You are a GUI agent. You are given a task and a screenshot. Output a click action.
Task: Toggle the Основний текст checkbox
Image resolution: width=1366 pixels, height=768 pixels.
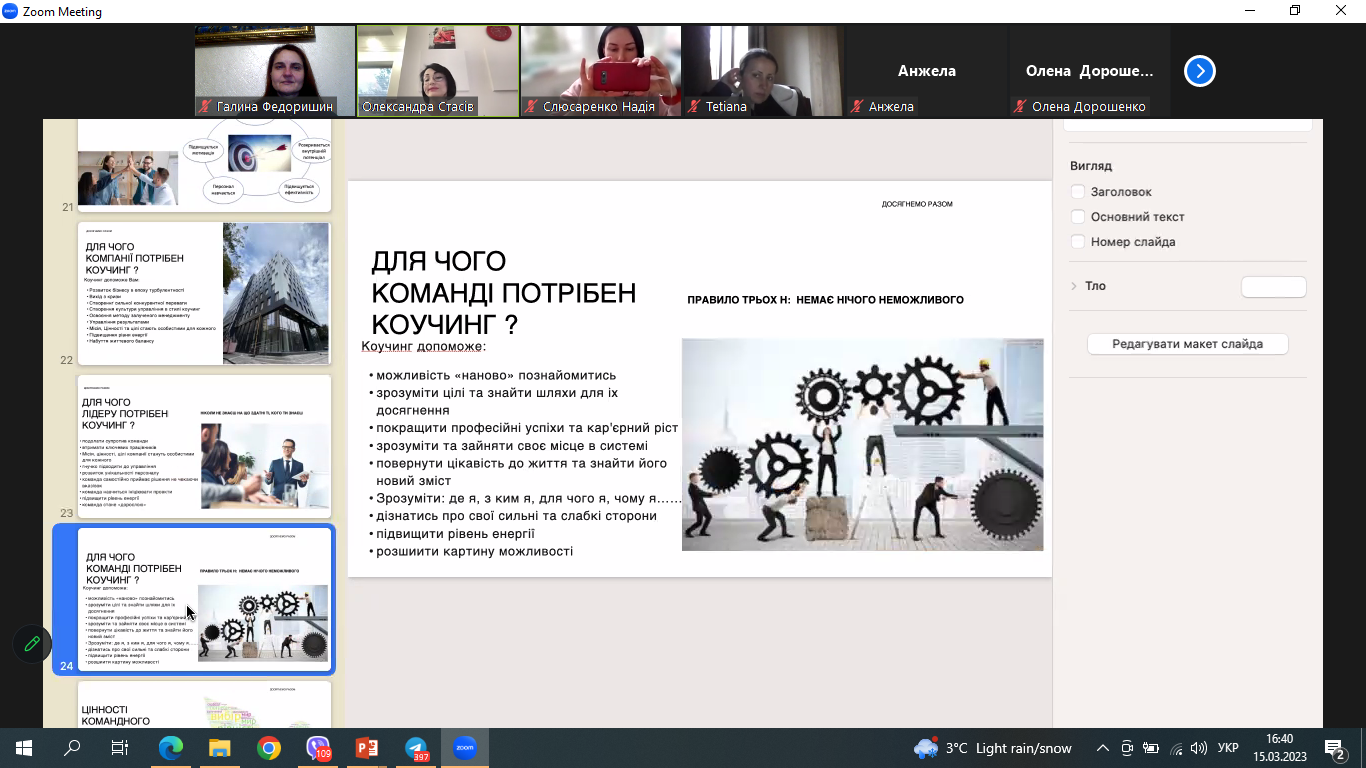[1078, 217]
